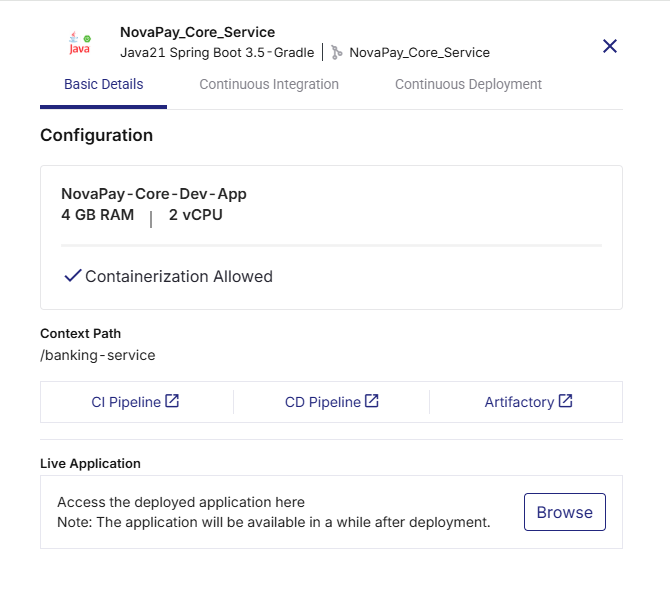Click the Containerization Allowed checkmark icon

click(x=72, y=276)
